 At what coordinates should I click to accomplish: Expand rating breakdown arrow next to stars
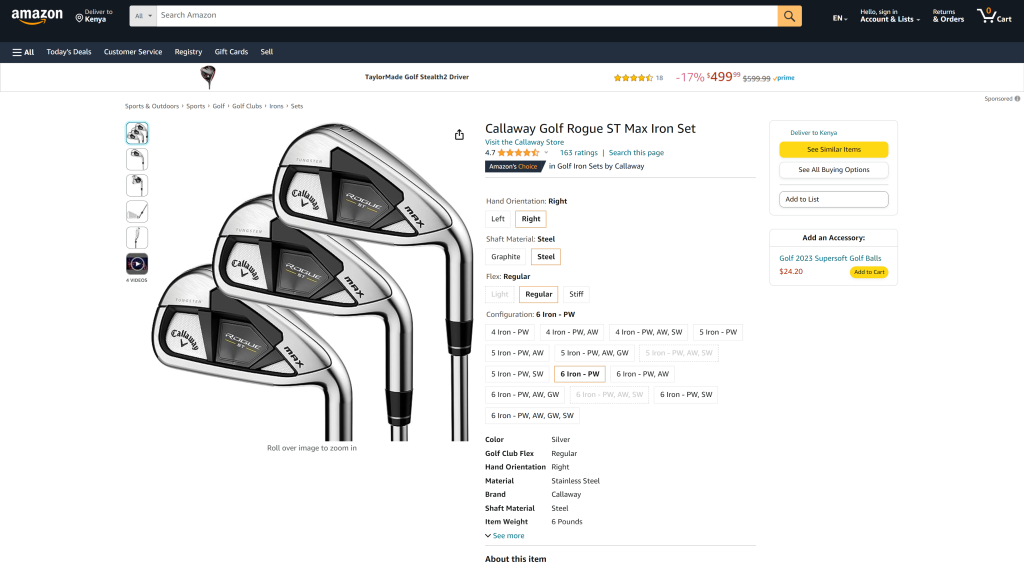(x=547, y=153)
